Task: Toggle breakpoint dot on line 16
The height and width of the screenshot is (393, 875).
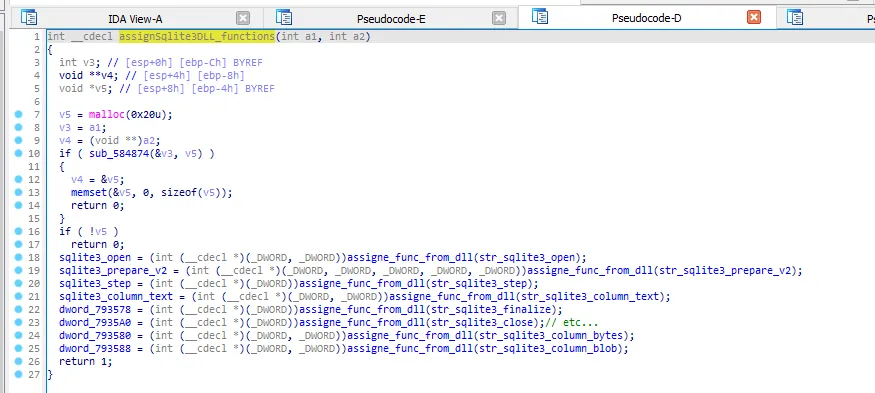Action: click(18, 231)
